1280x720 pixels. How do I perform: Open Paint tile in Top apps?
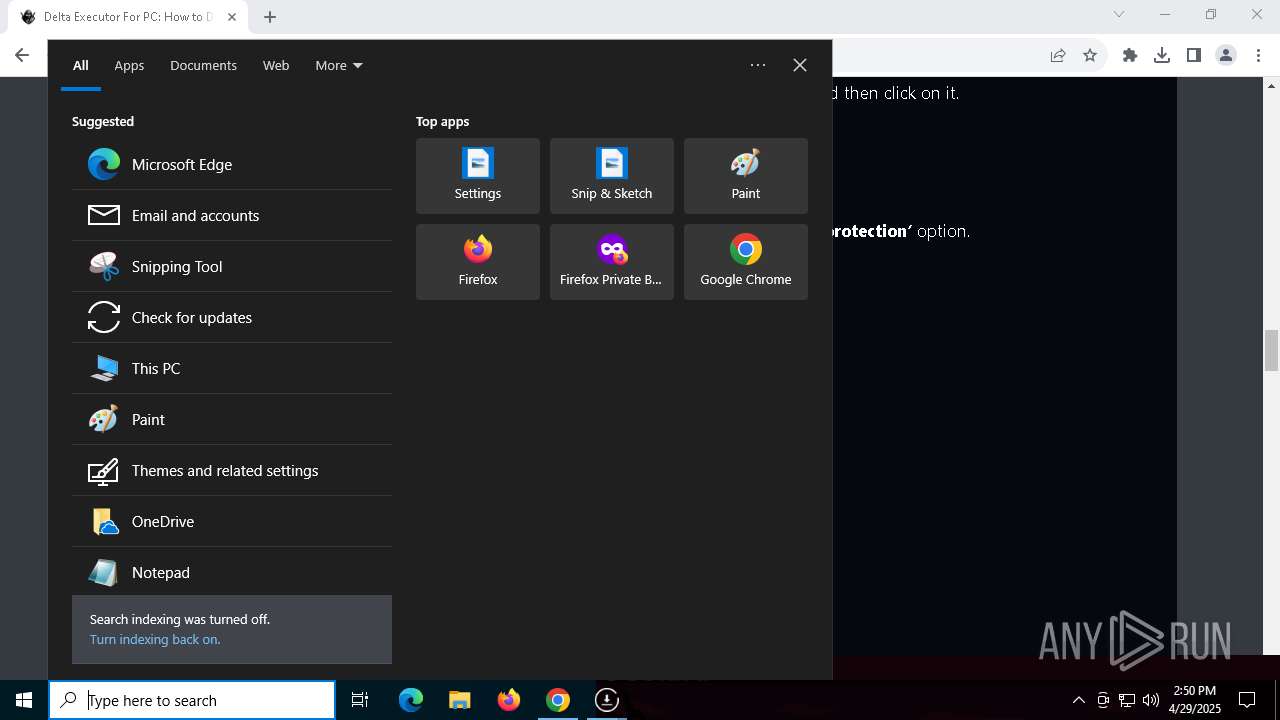[746, 176]
